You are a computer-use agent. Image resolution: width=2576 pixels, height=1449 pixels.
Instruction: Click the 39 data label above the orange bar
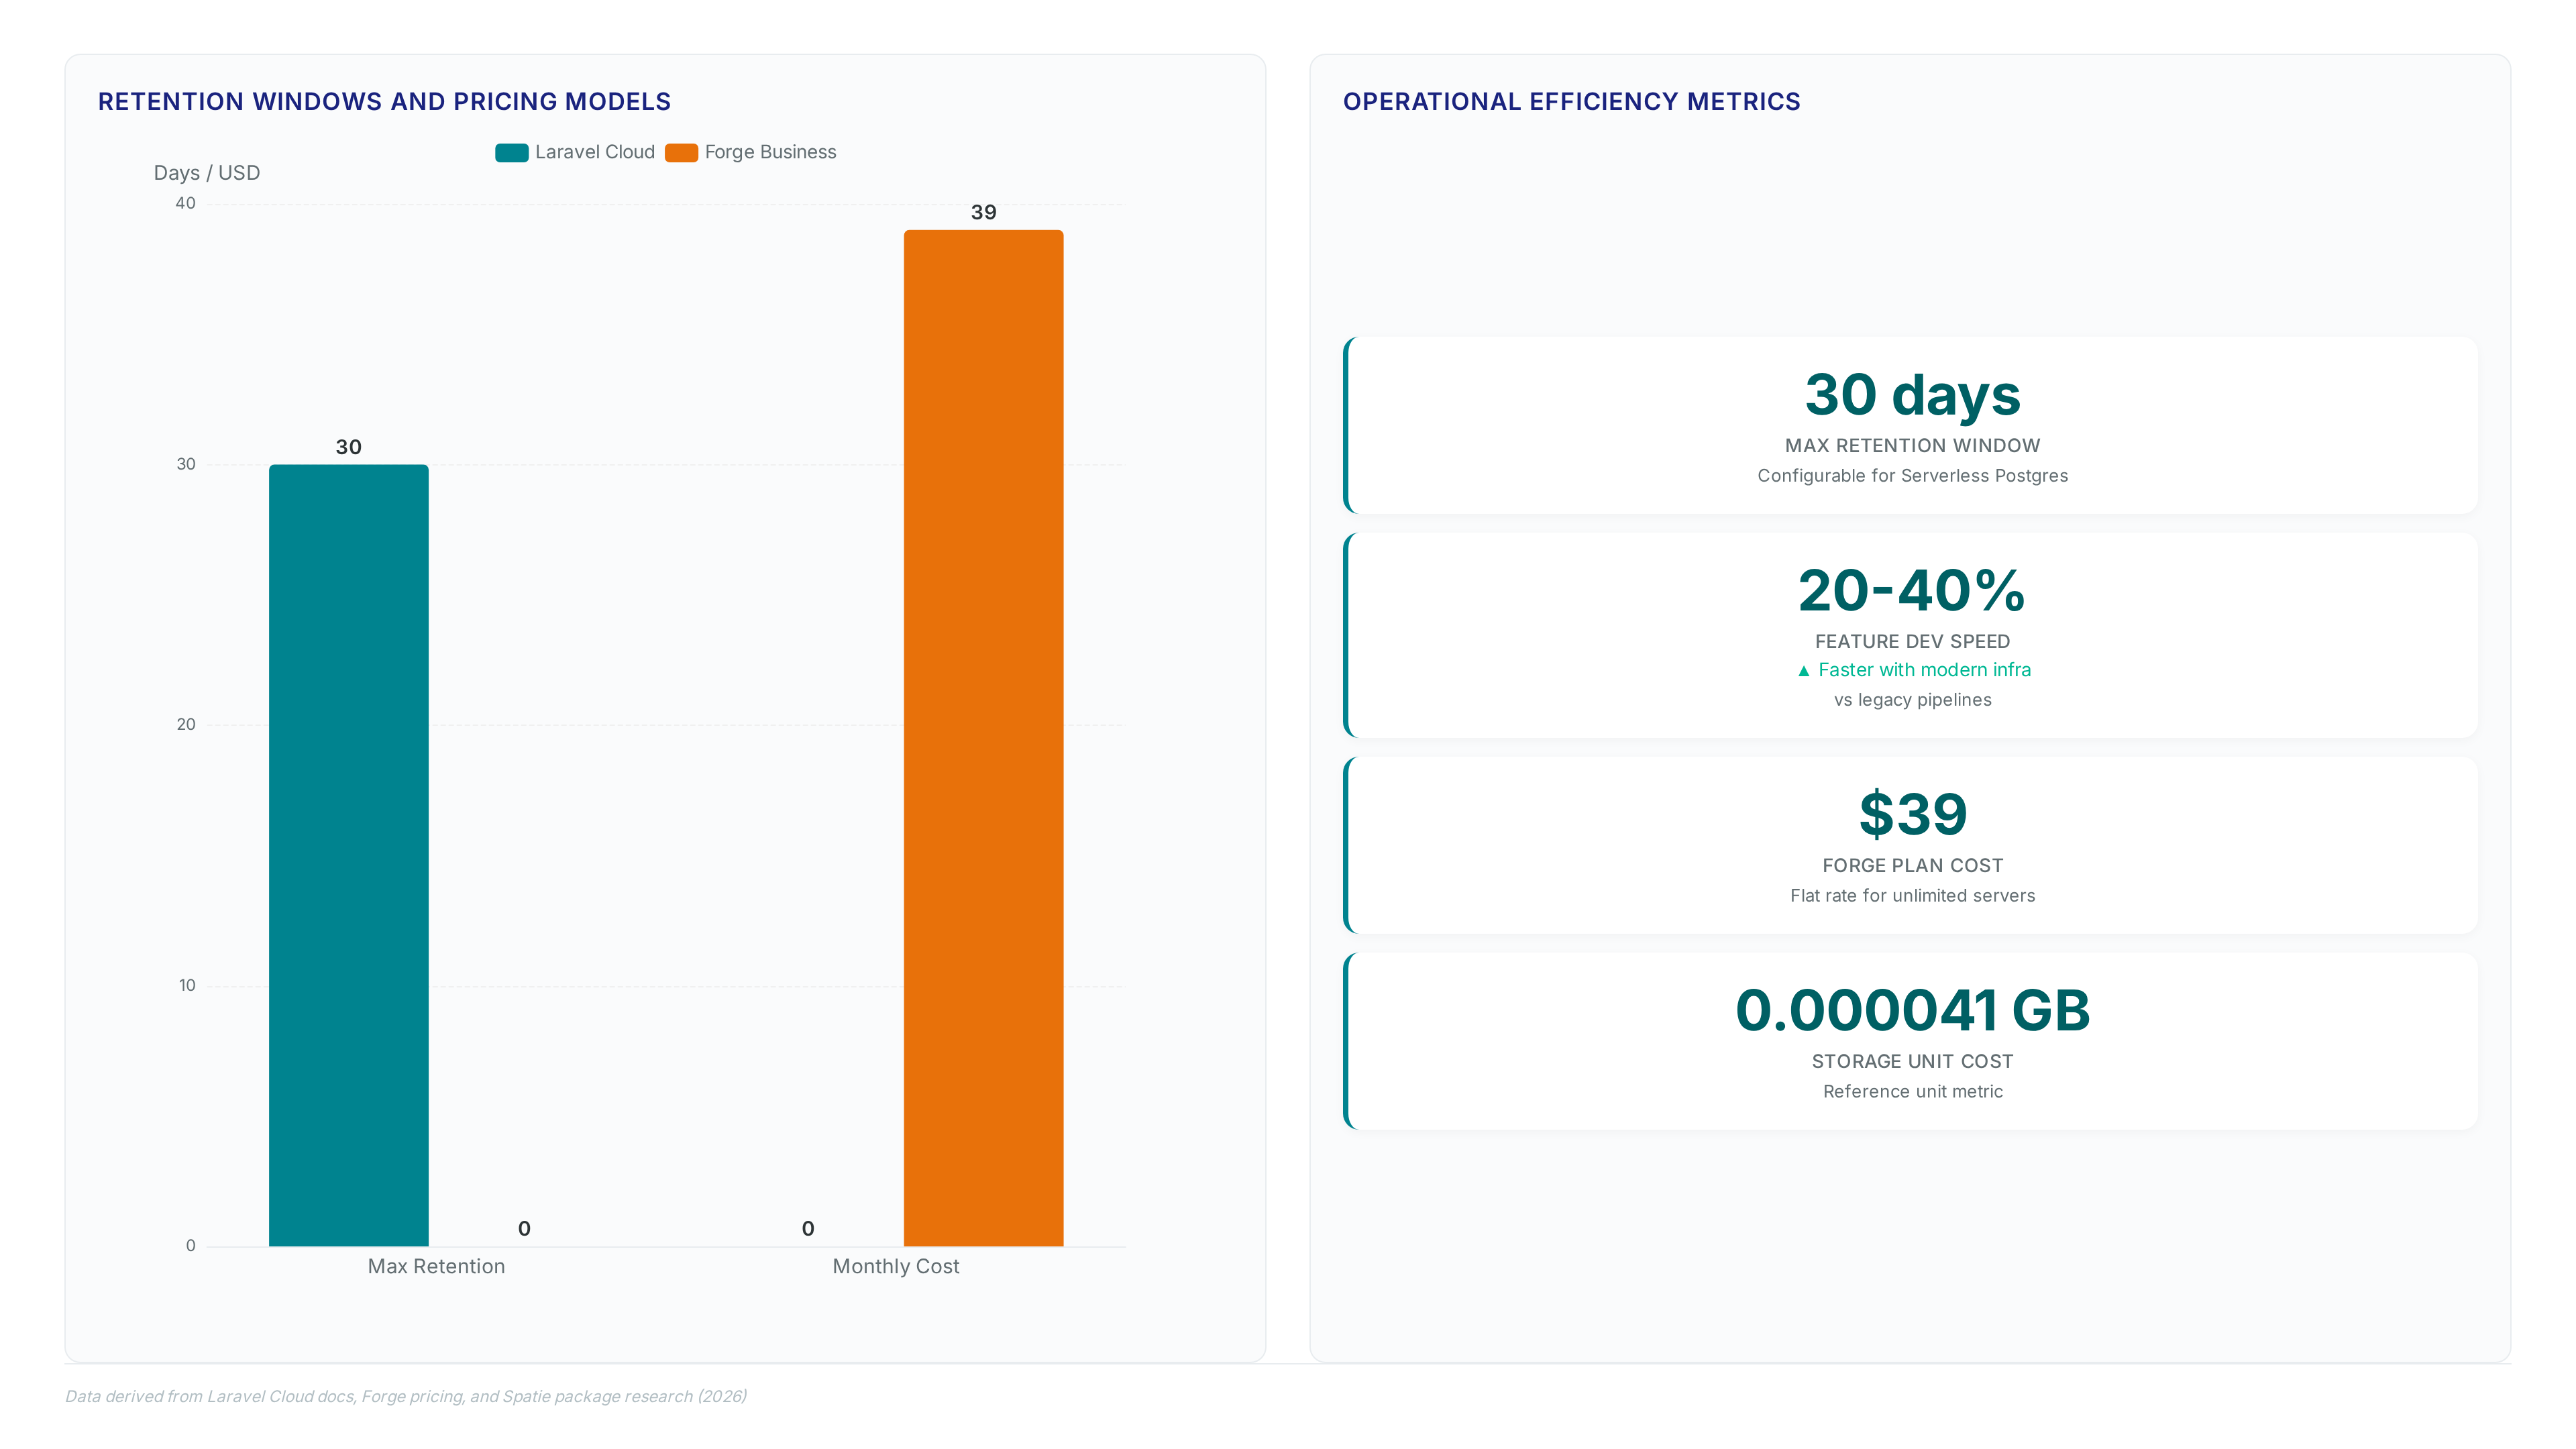[x=983, y=212]
